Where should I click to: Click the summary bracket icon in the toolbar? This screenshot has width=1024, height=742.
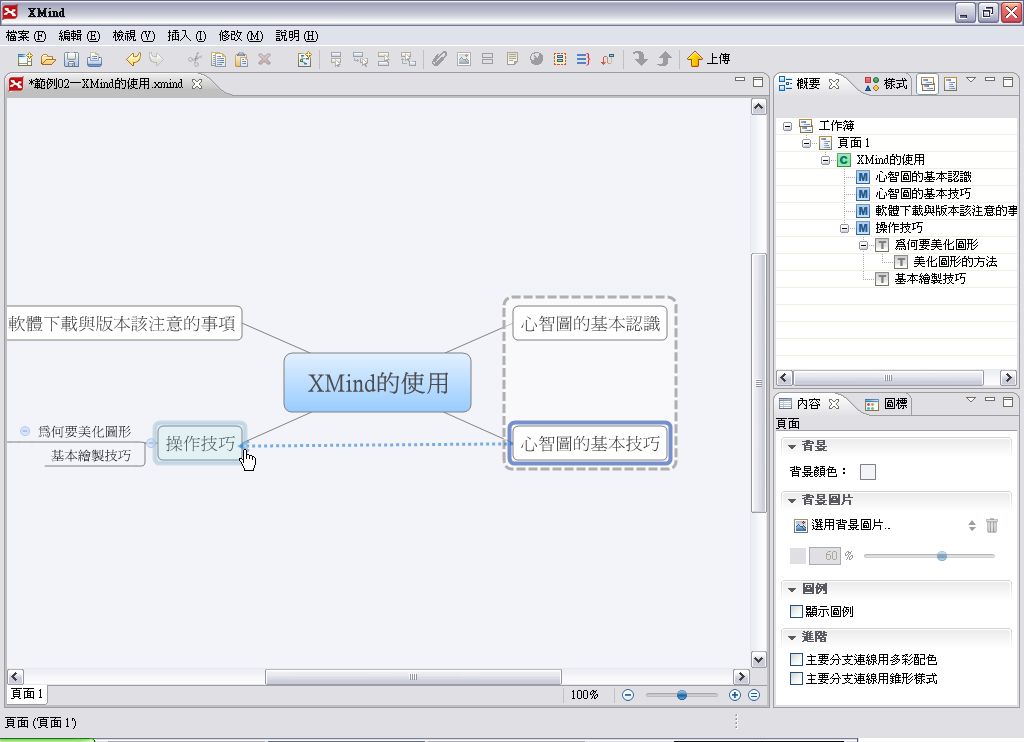[583, 59]
